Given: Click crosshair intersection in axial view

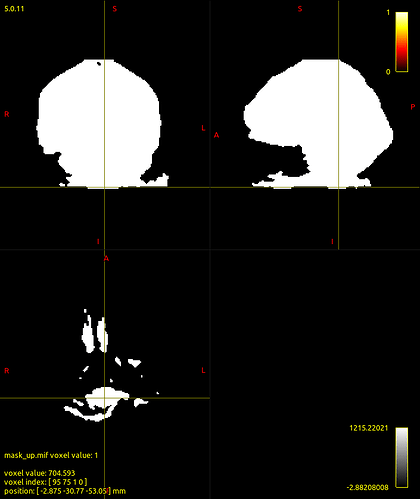Looking at the screenshot, I should 104,398.
